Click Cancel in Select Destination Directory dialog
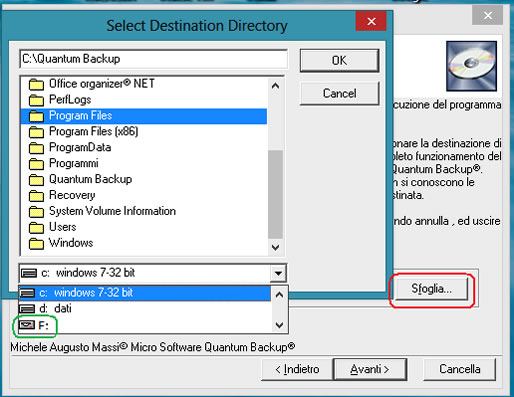514x397 pixels. [x=339, y=94]
